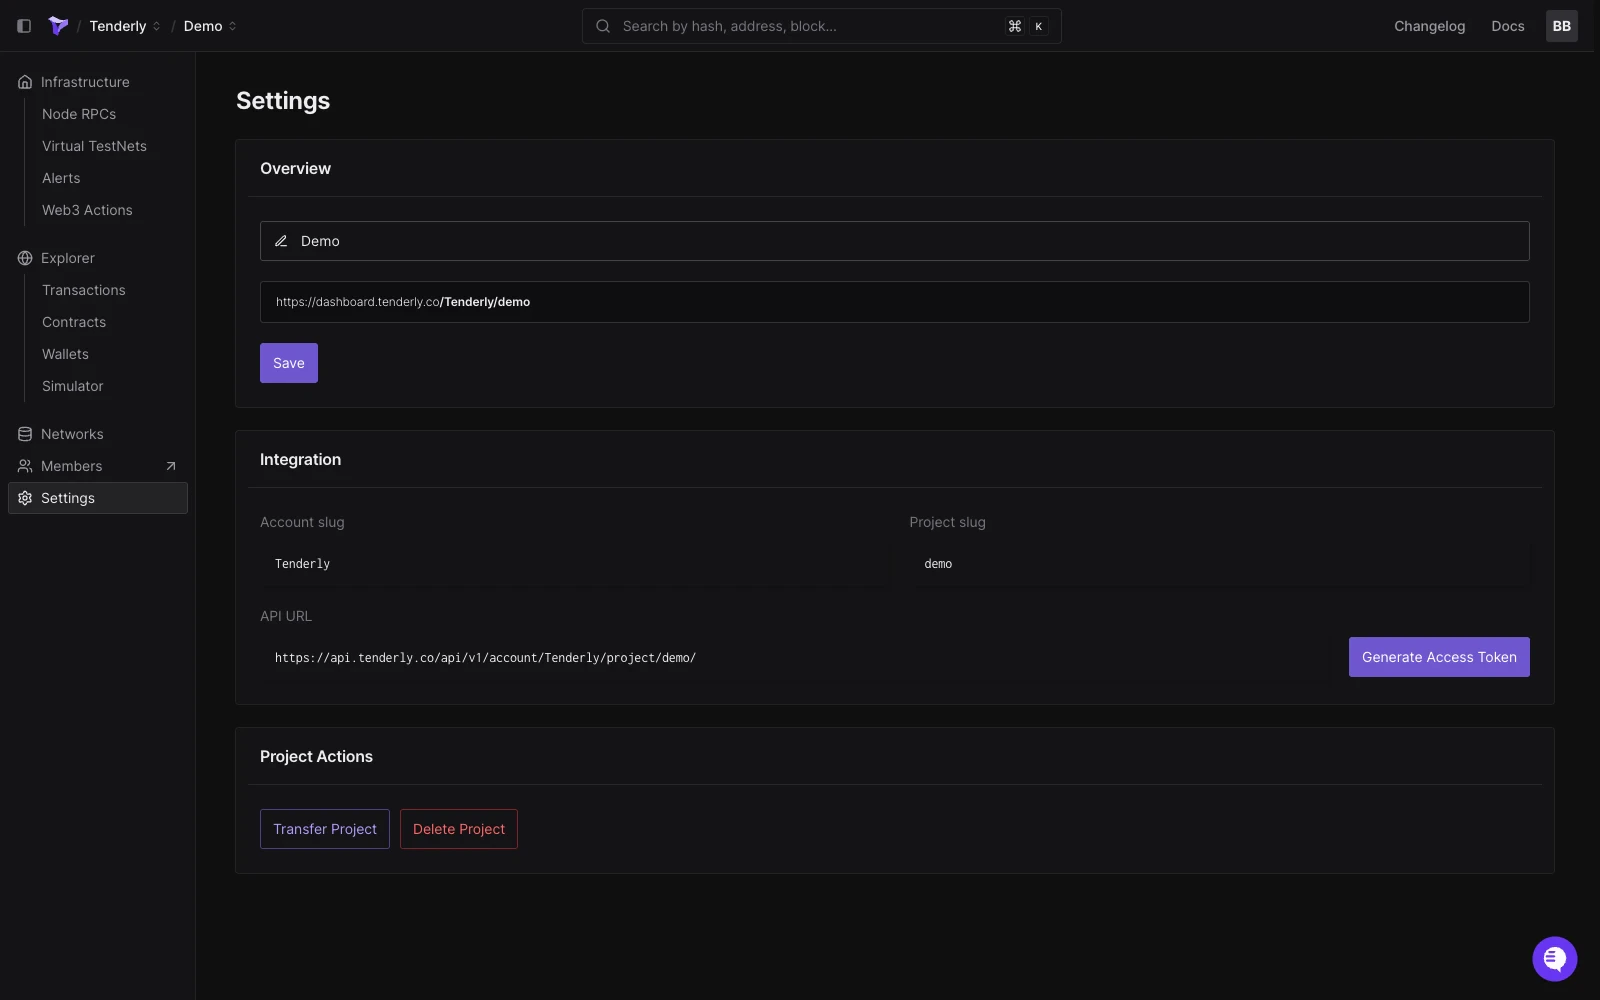Click Transfer Project button
The image size is (1600, 1000).
(325, 829)
